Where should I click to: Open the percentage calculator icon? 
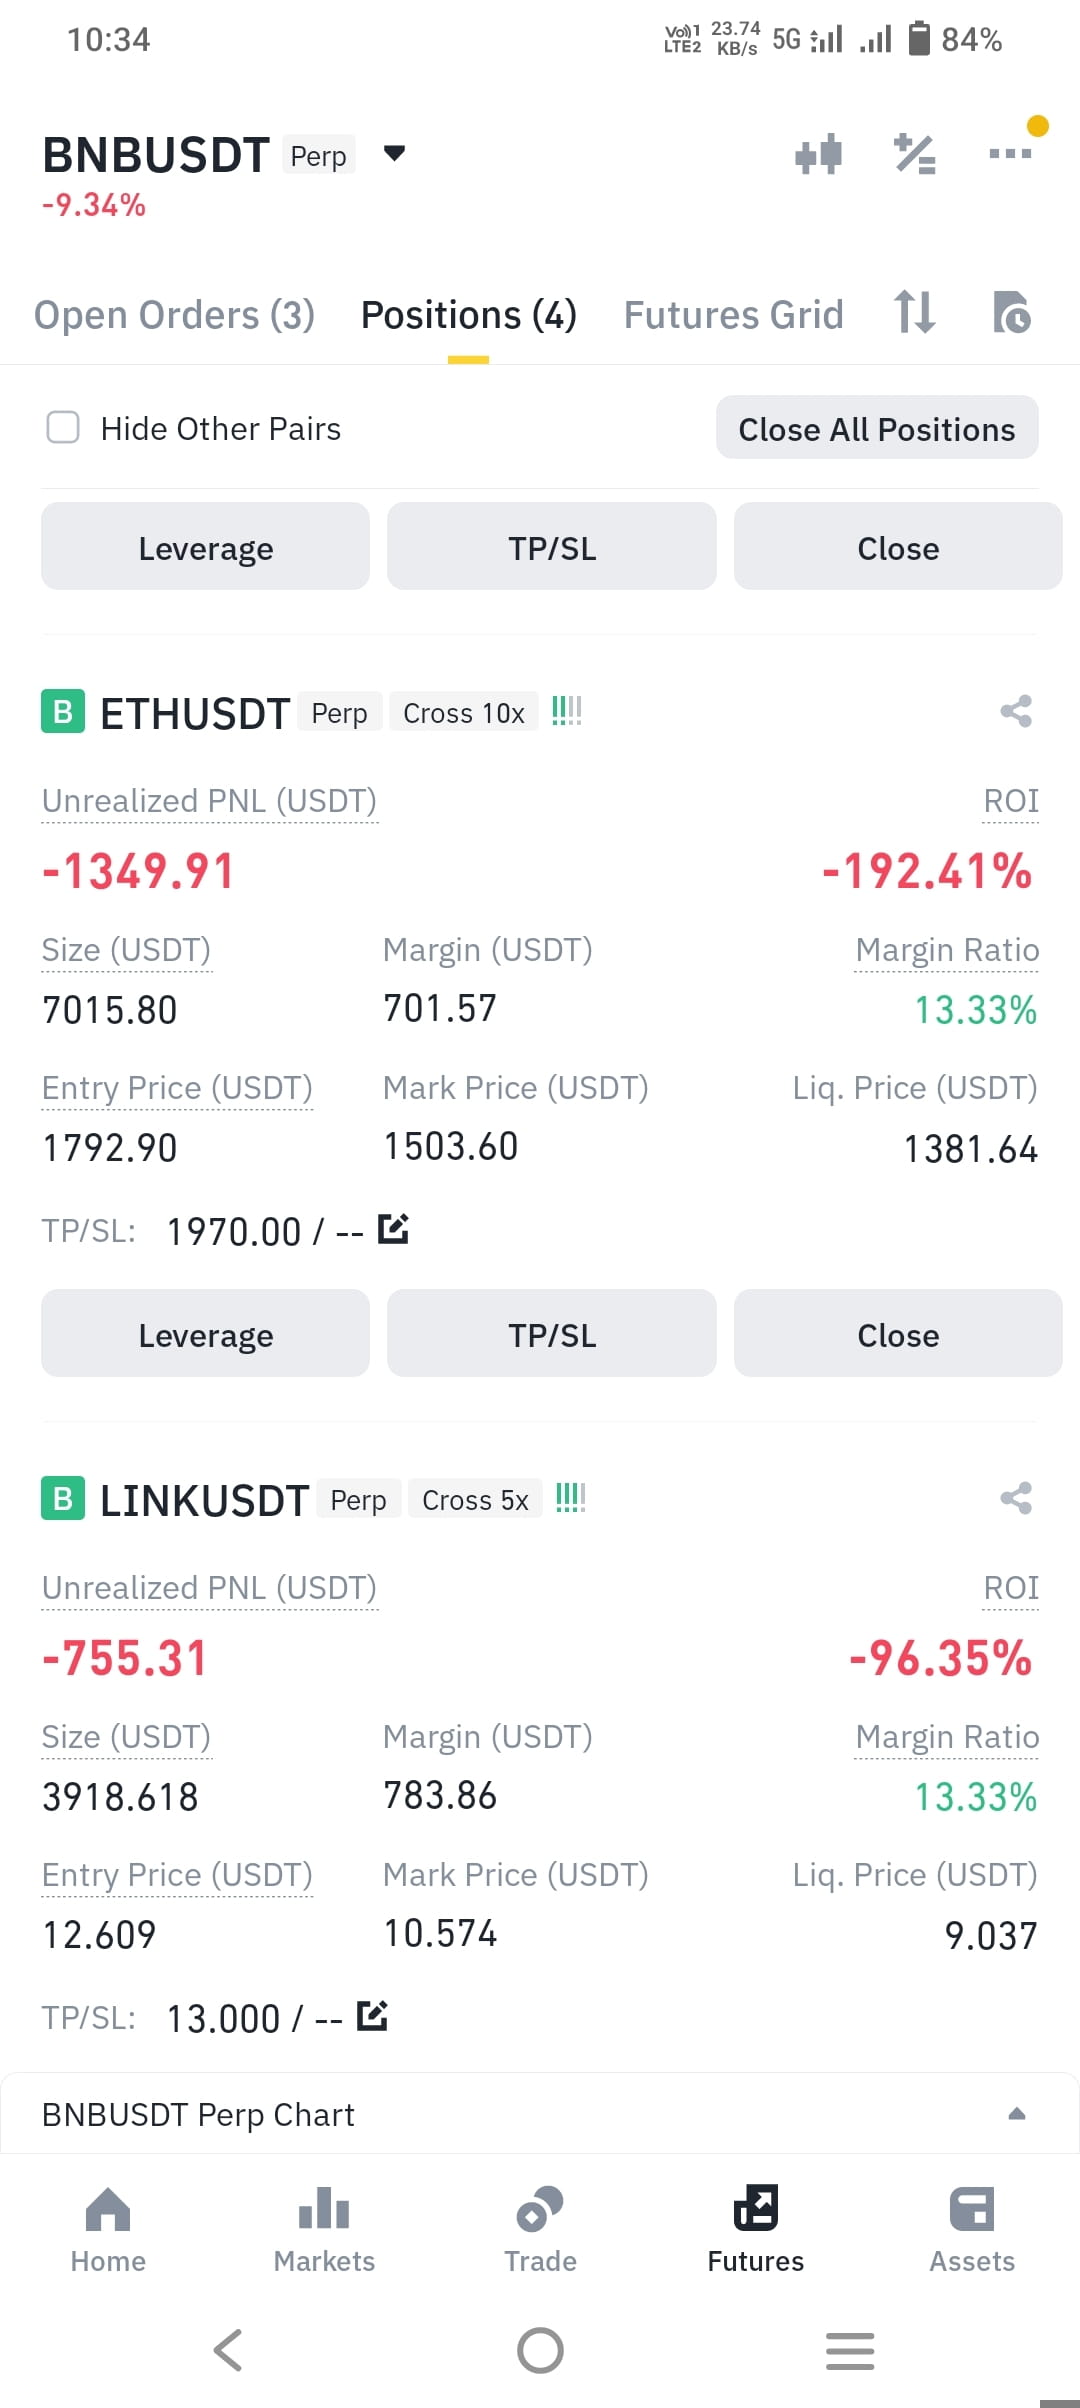[915, 154]
